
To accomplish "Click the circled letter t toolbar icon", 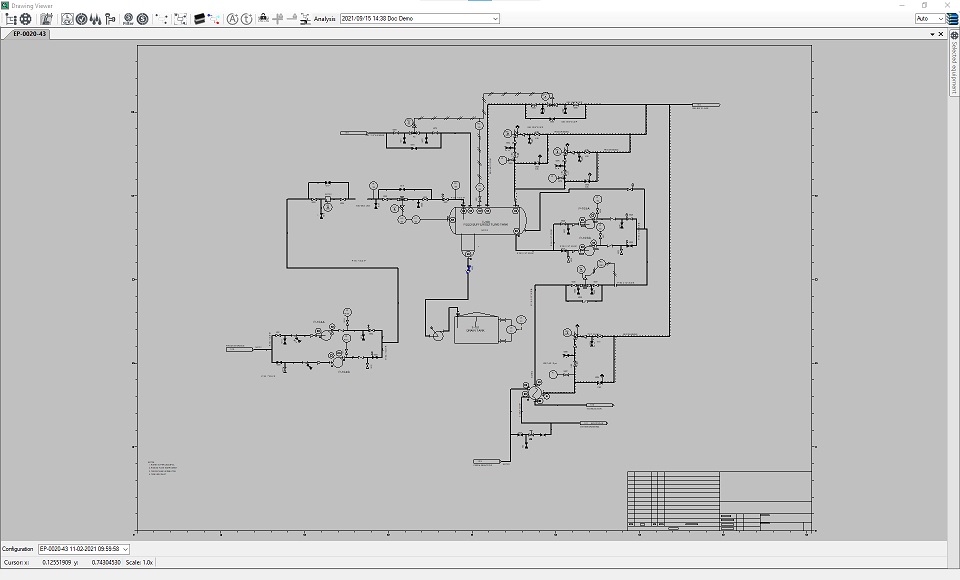I will 246,19.
